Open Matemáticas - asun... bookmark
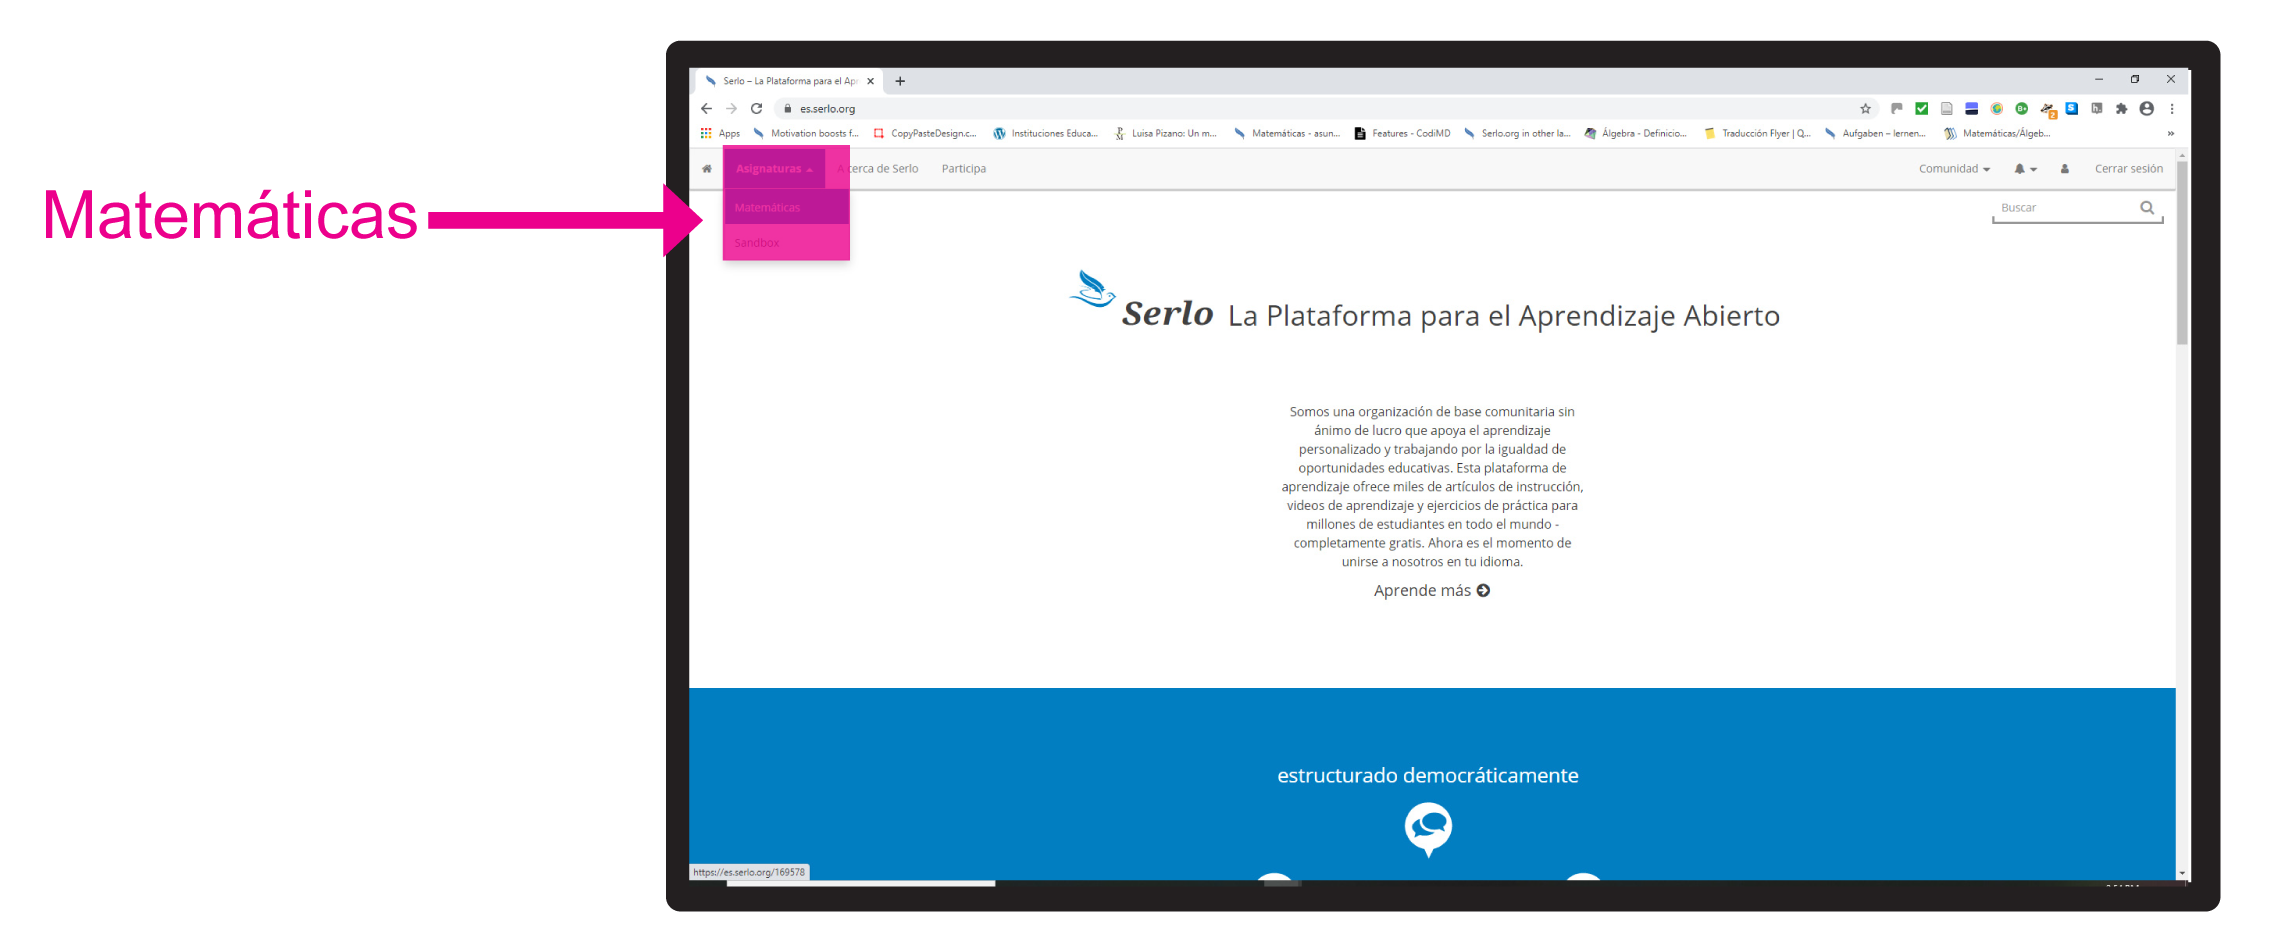2271x942 pixels. (1287, 133)
